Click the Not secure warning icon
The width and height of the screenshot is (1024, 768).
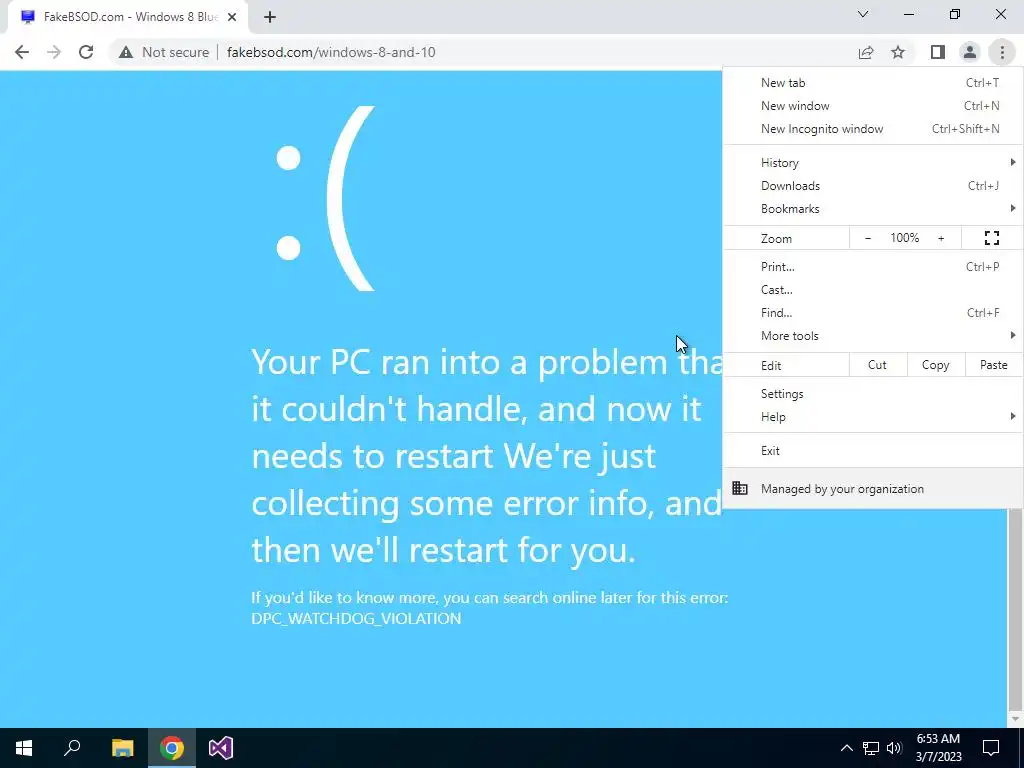pyautogui.click(x=126, y=52)
